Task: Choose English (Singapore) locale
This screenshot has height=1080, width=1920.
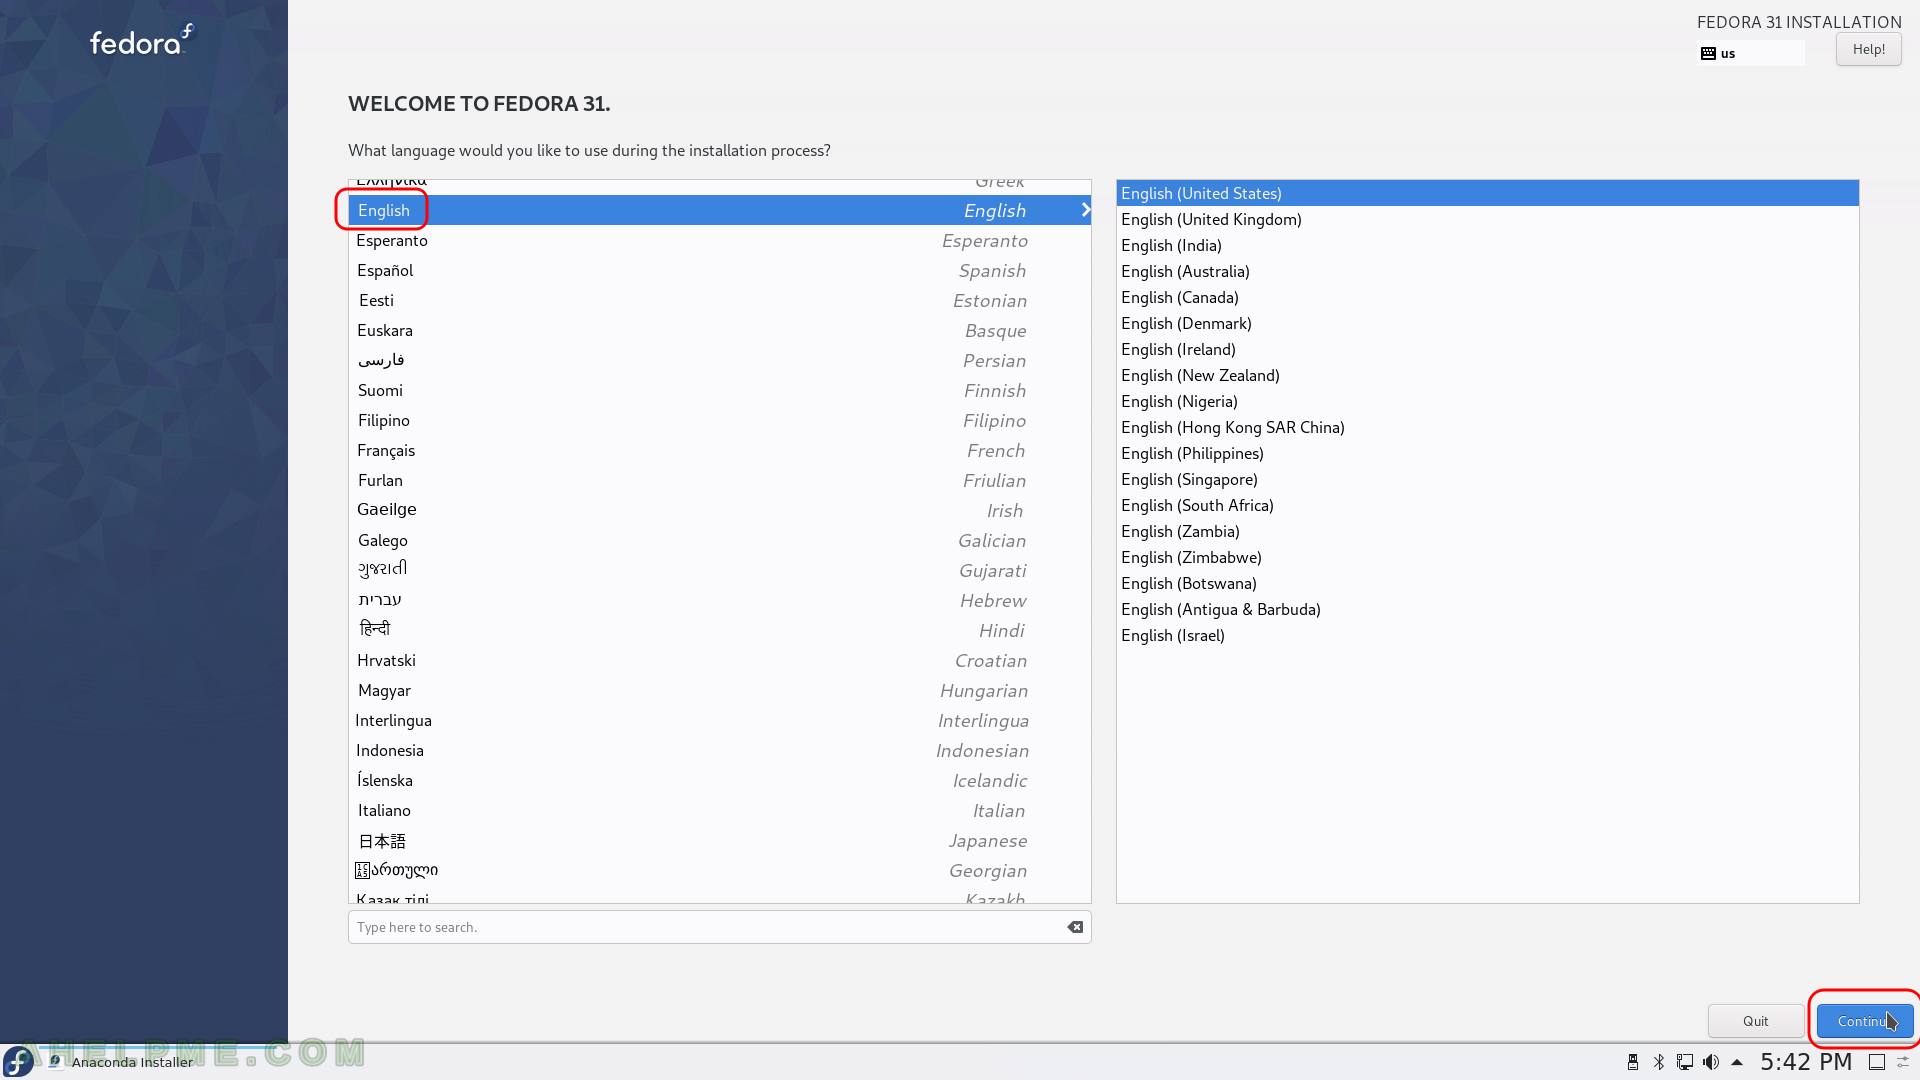Action: pos(1487,479)
